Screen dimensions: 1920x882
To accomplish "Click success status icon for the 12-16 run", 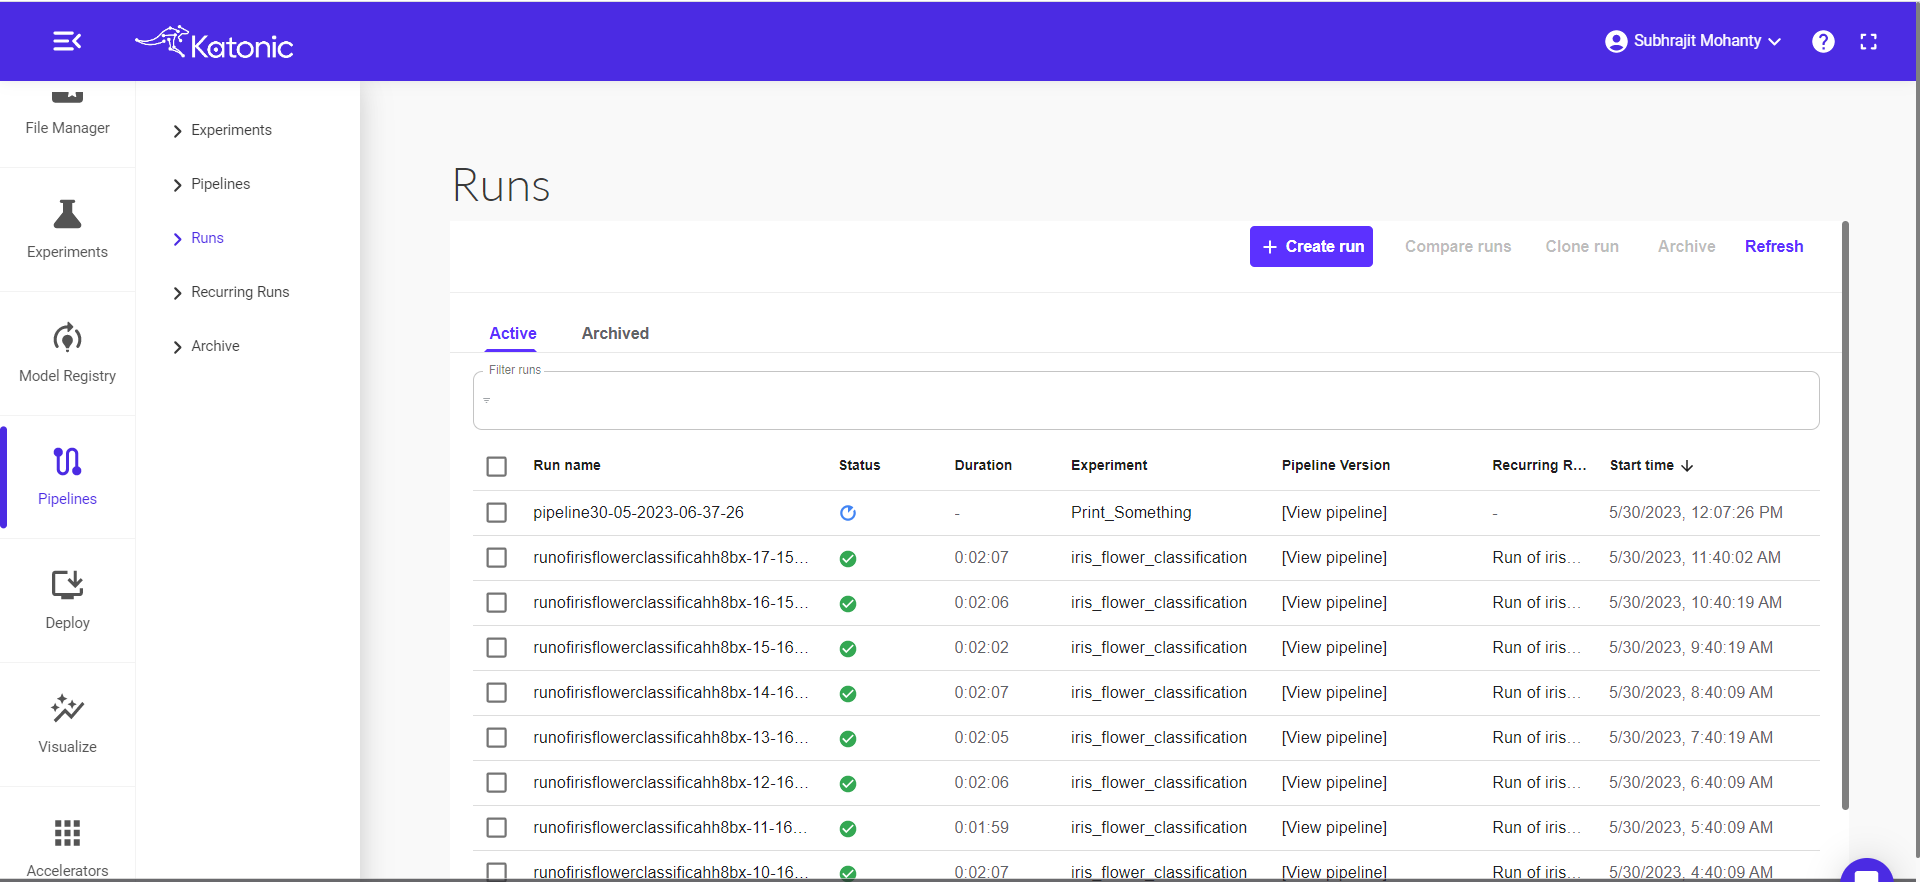I will pyautogui.click(x=848, y=783).
